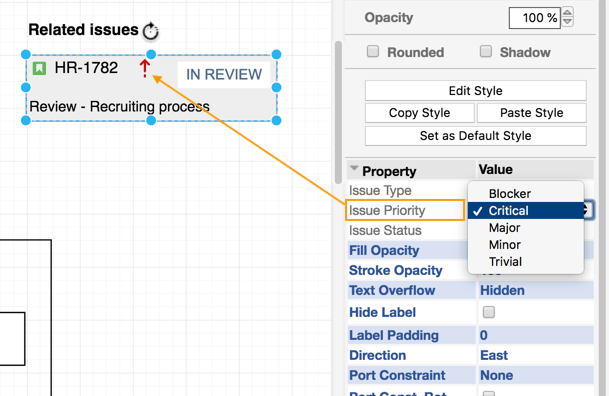Decrease opacity with the stepper down arrow

coord(567,22)
